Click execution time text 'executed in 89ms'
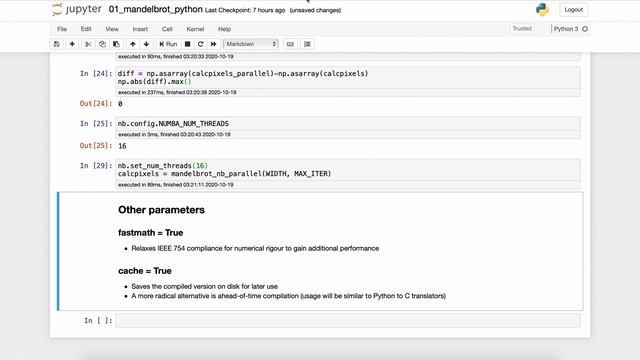 pyautogui.click(x=176, y=185)
